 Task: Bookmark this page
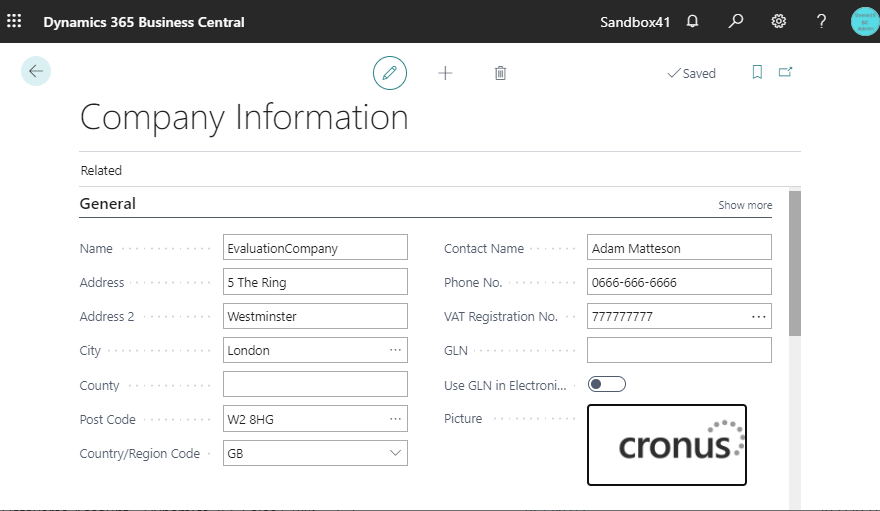click(x=757, y=72)
